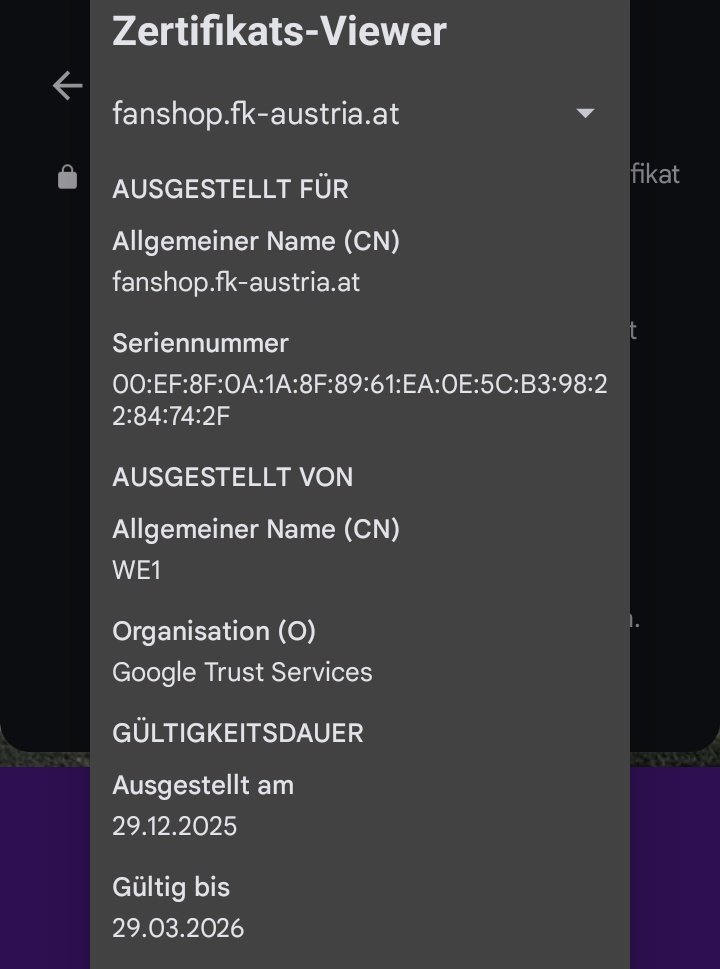Select the serial number value starting 00:EF:8F

tap(359, 400)
